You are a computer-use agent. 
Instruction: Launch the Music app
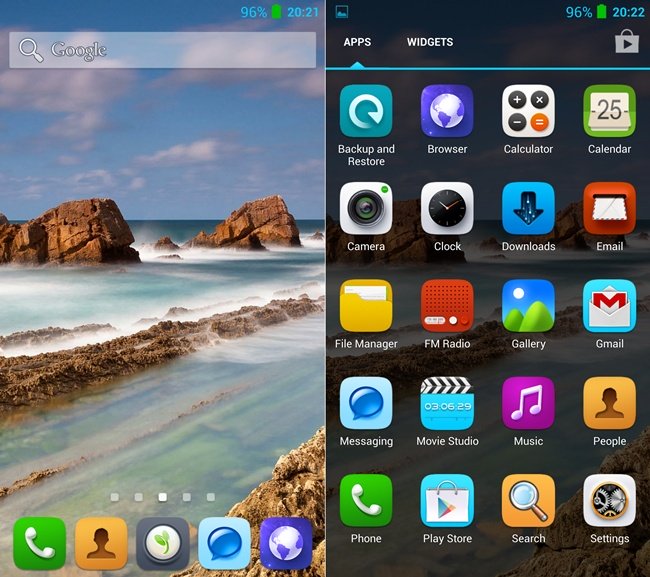(x=528, y=403)
